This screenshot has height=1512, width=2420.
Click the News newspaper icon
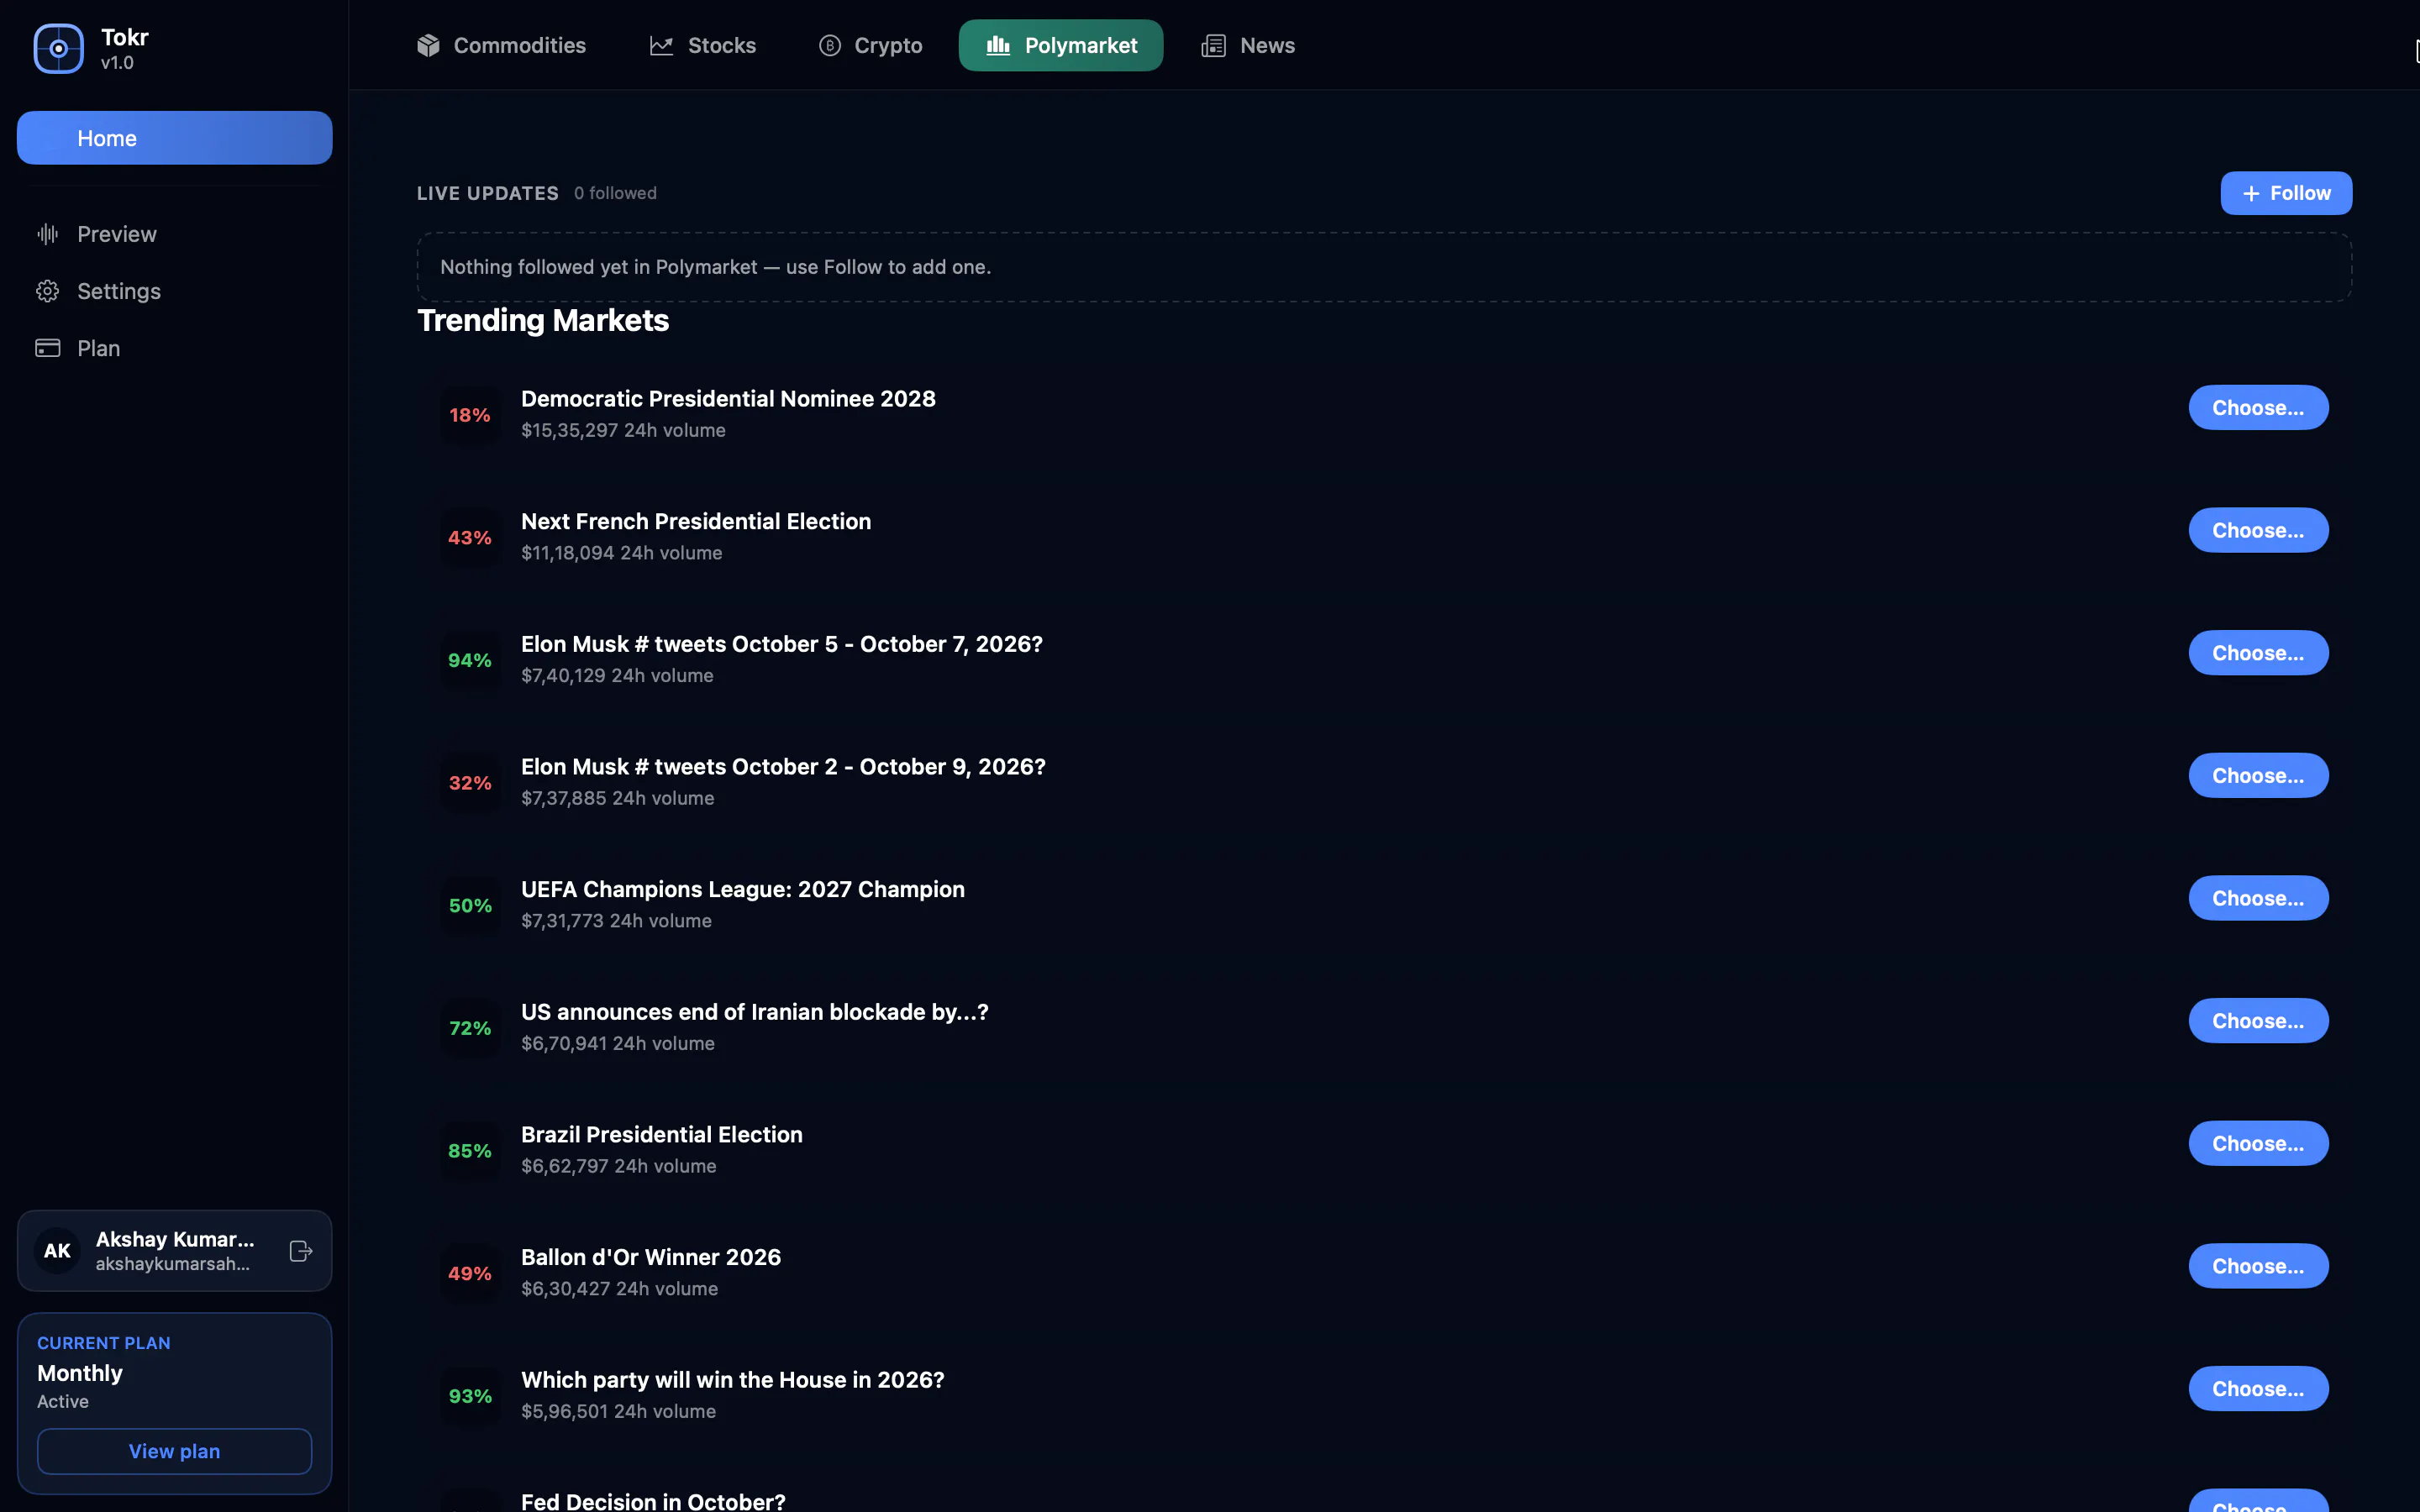click(1214, 46)
